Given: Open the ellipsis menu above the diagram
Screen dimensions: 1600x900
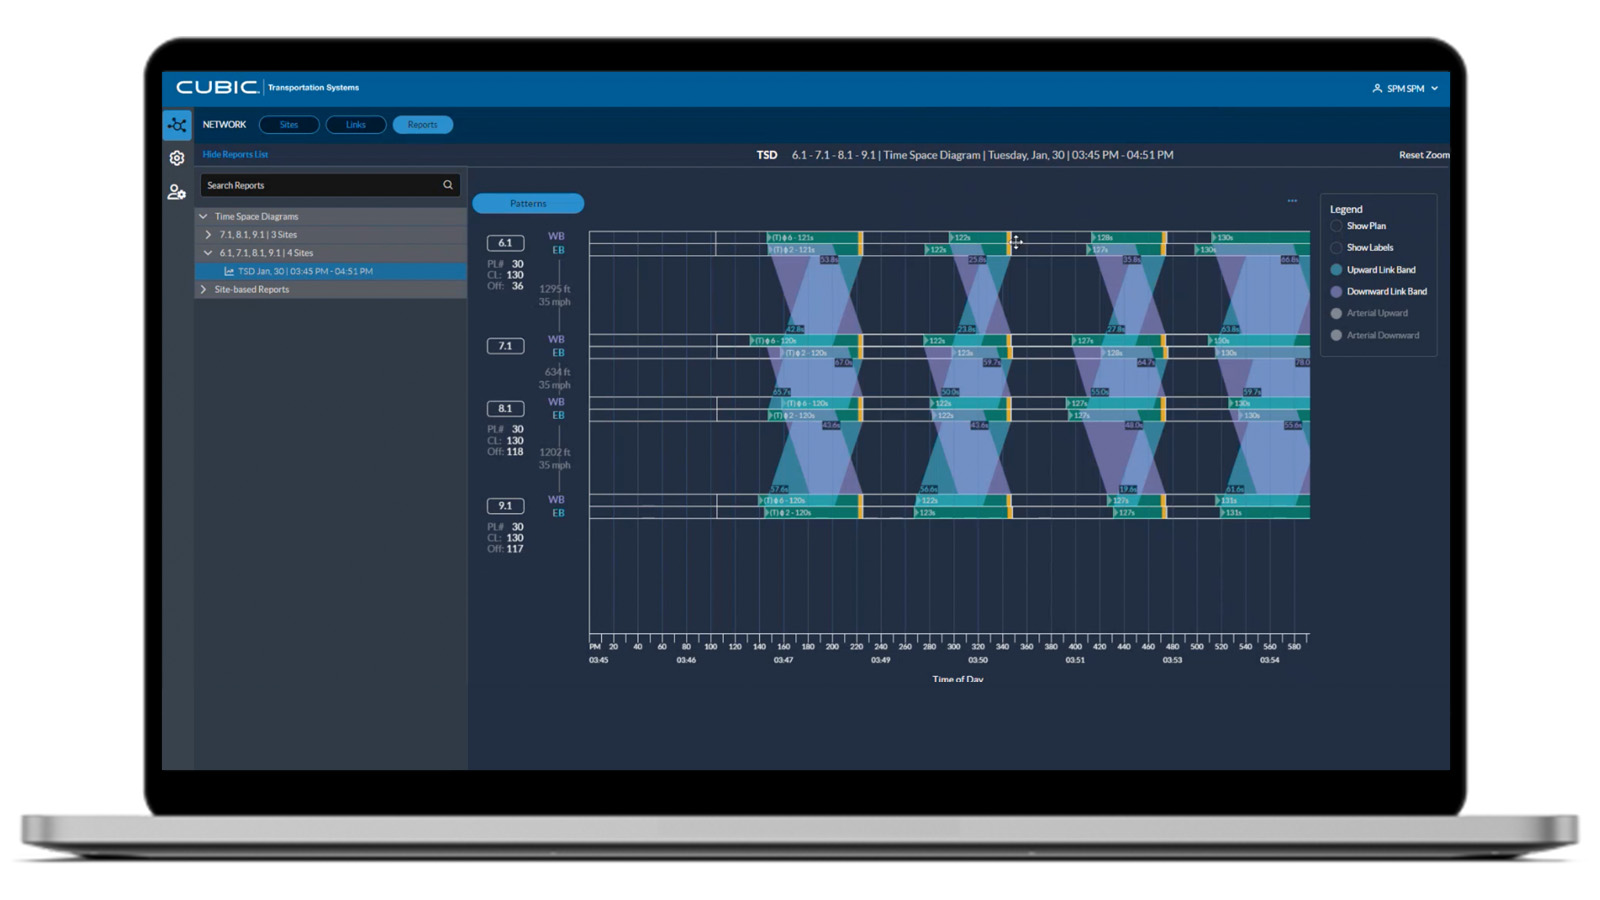Looking at the screenshot, I should [1292, 200].
